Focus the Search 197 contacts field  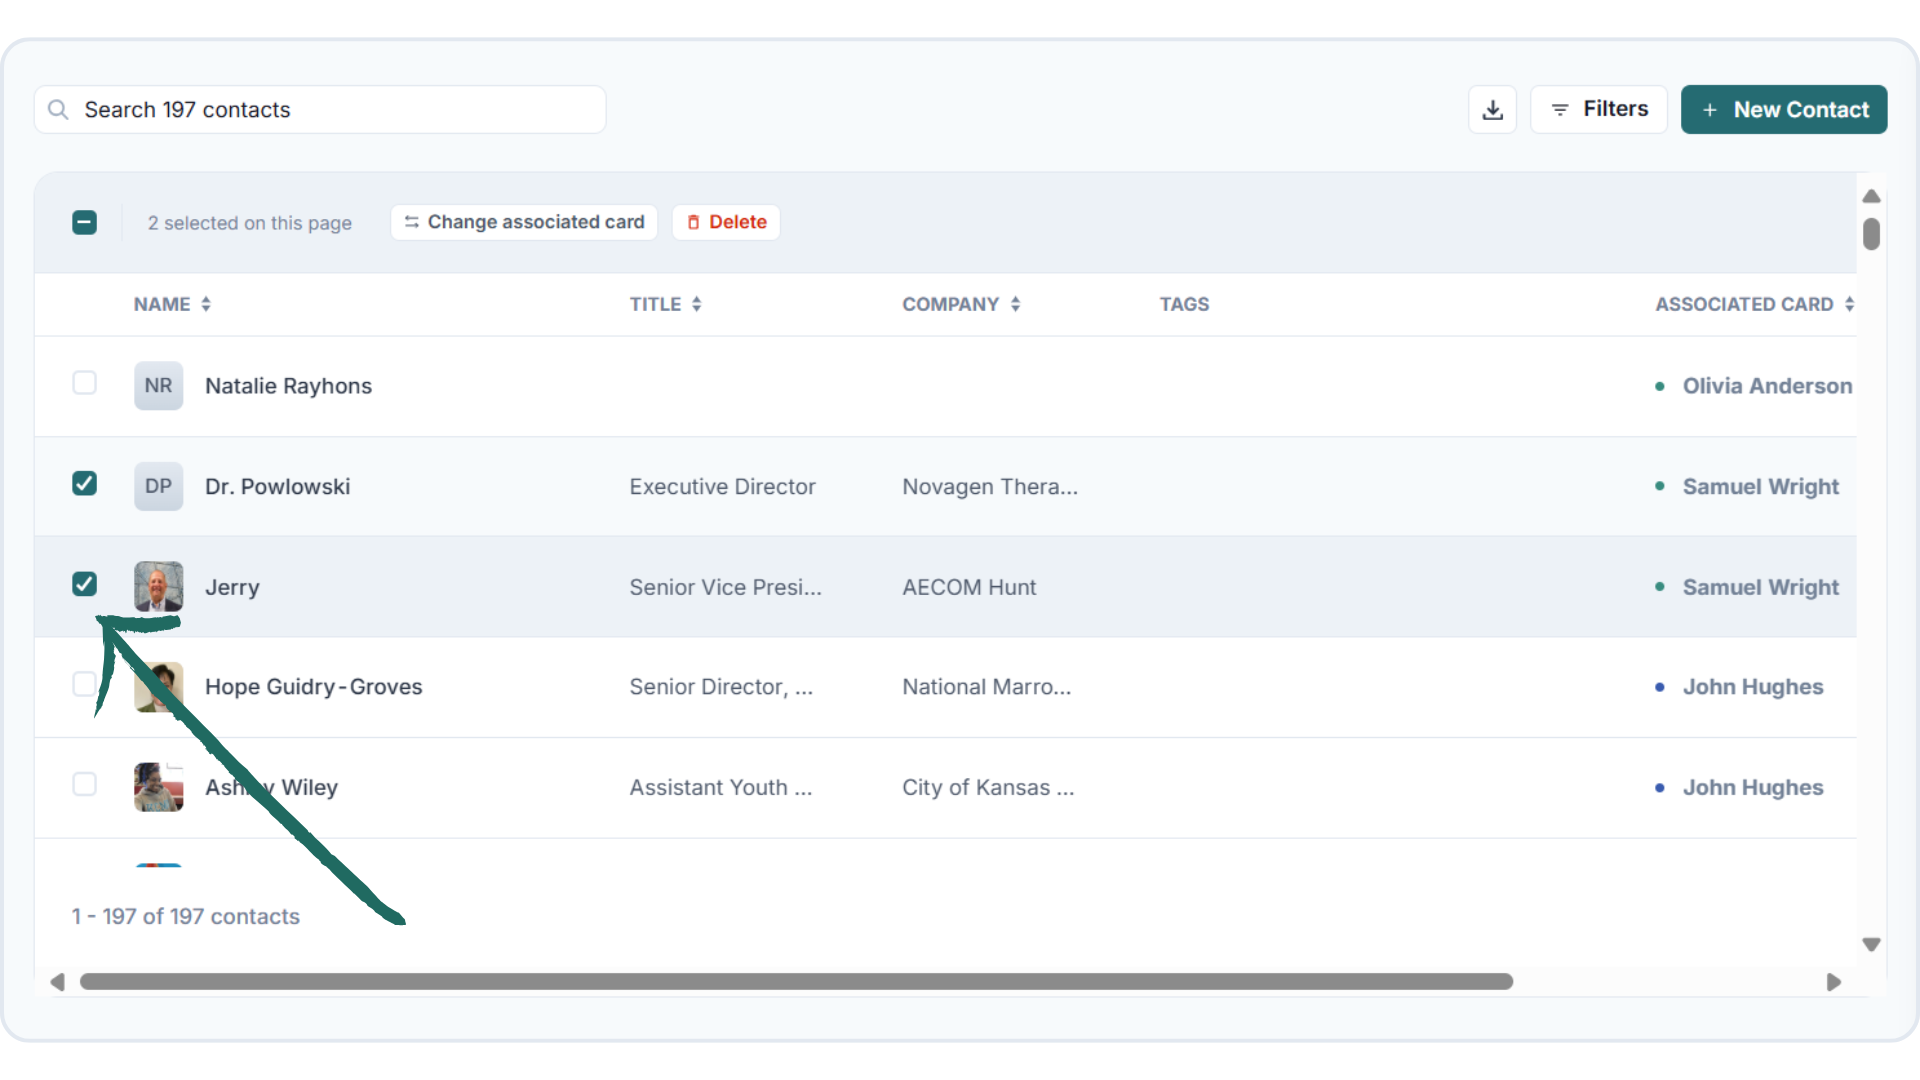(320, 109)
